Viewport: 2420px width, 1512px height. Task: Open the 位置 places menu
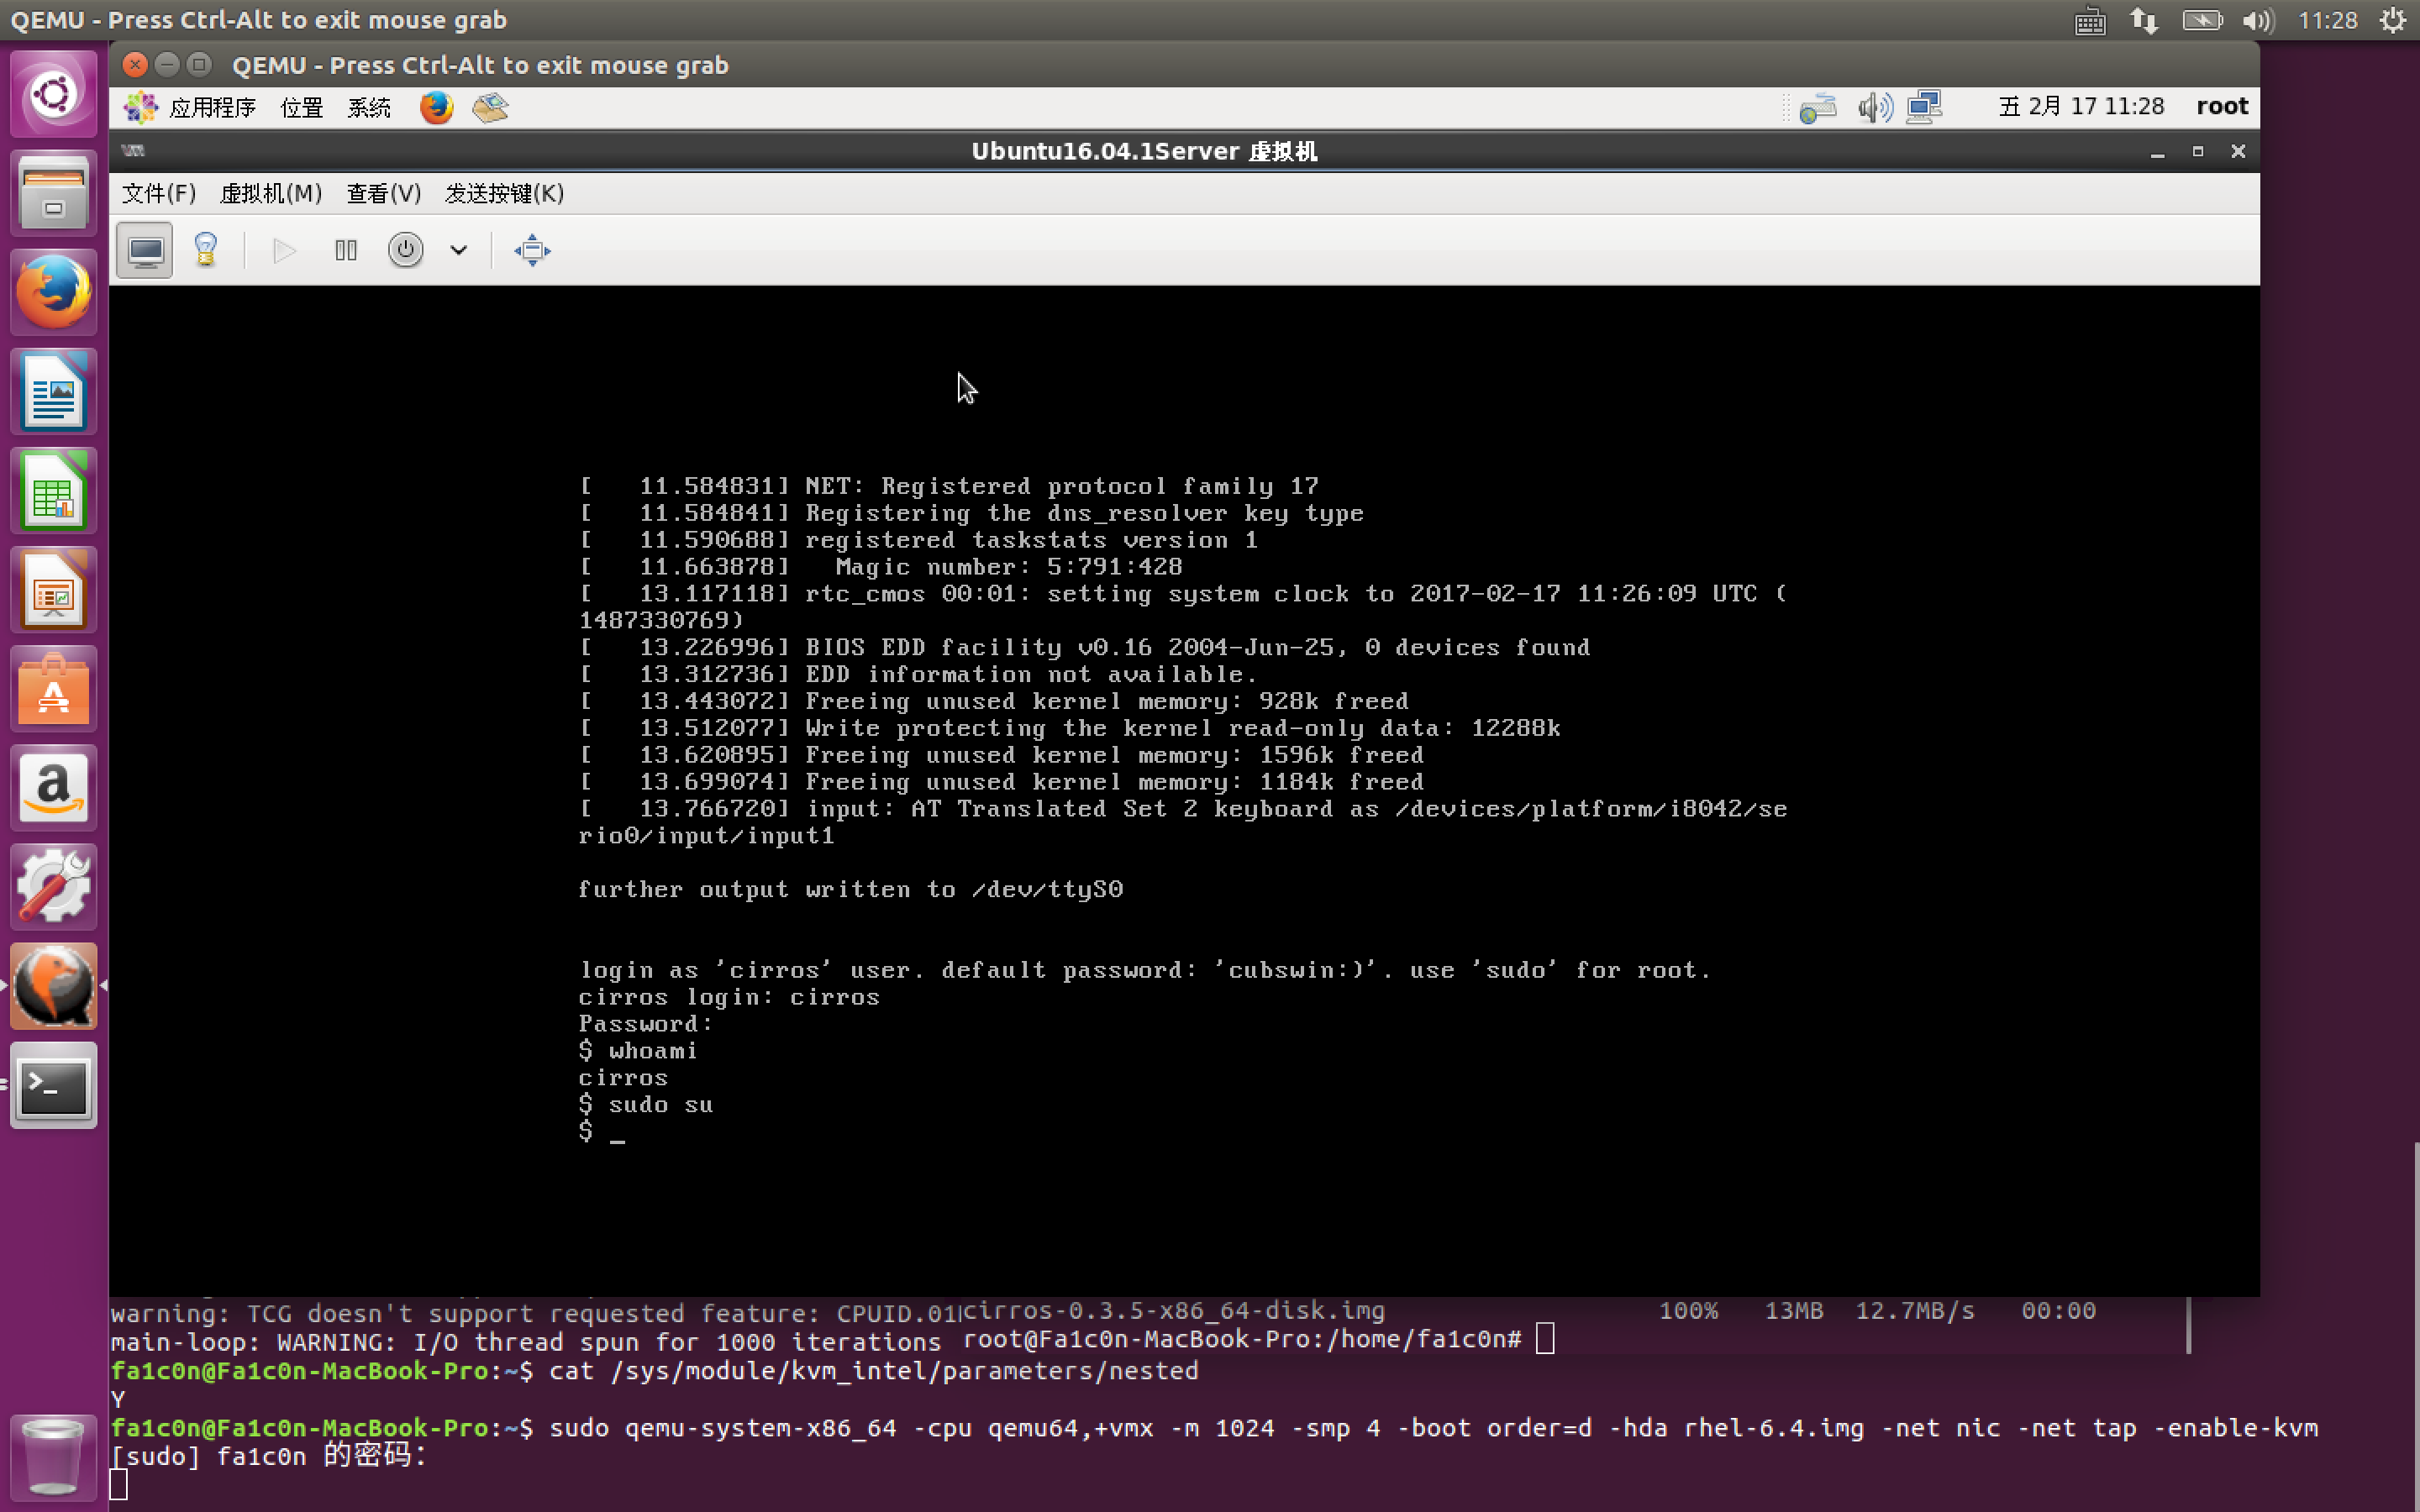(x=301, y=107)
